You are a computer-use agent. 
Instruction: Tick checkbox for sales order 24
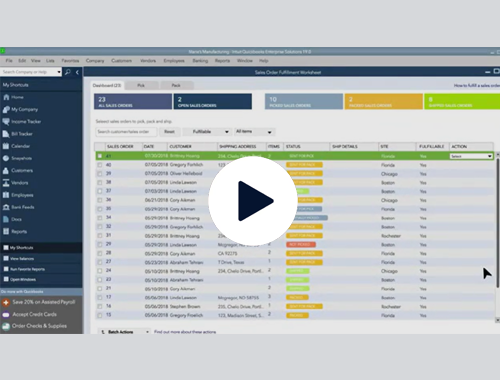[99, 271]
